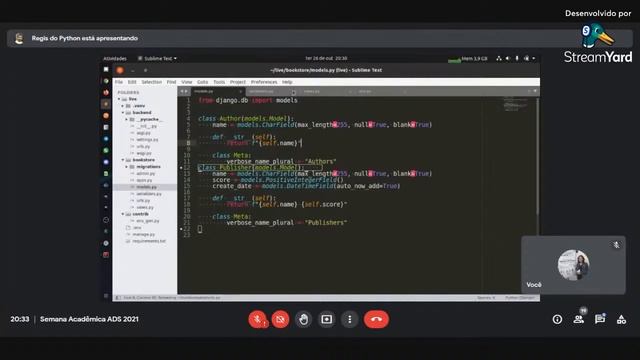Open the Tools menu
The image size is (640, 360).
pos(219,82)
